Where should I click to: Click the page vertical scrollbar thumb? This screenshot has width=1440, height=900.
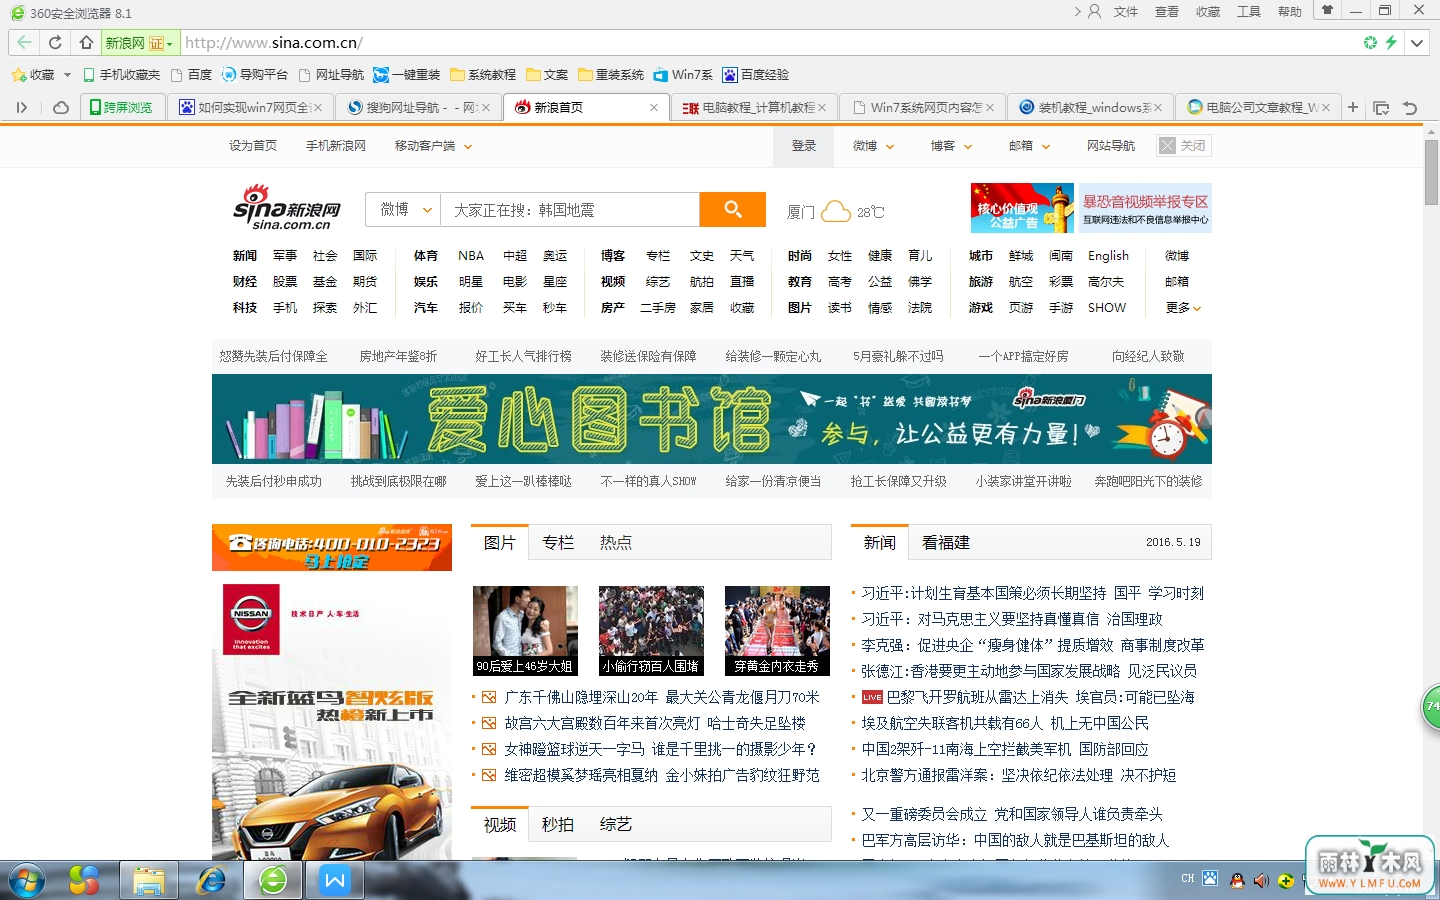(x=1432, y=172)
